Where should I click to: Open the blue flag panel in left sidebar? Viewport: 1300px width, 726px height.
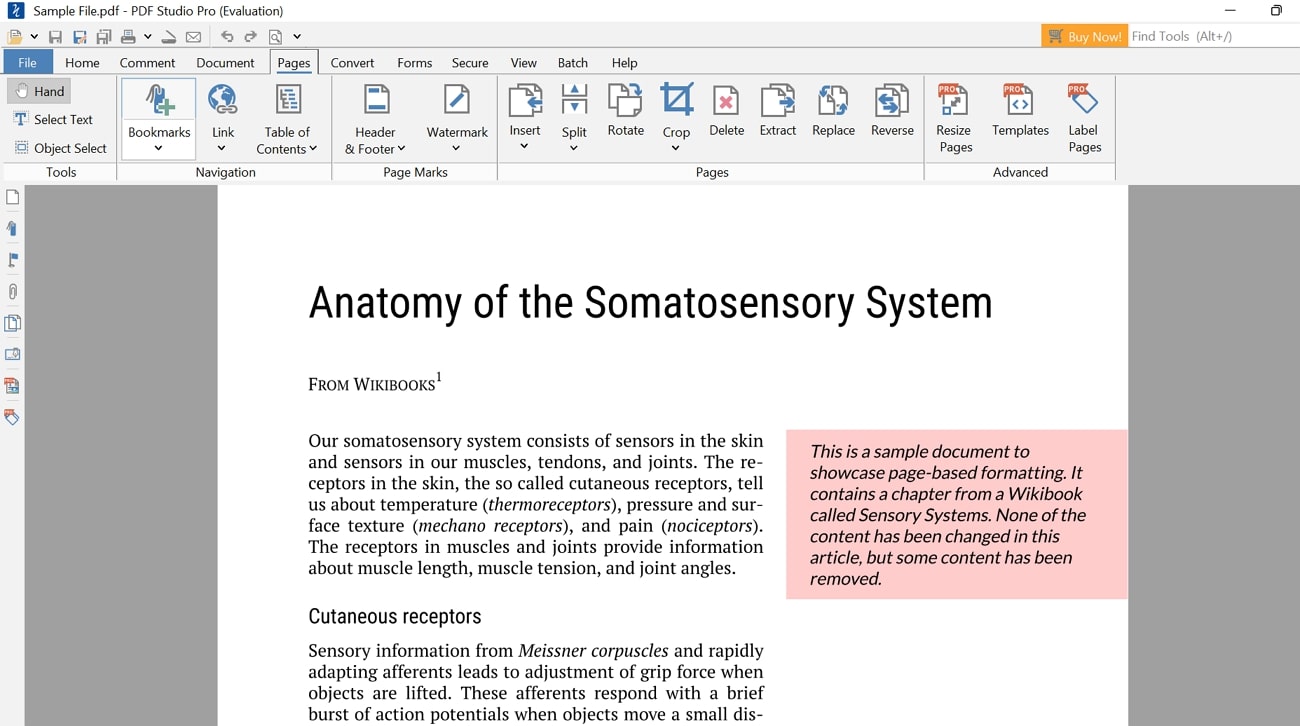(x=12, y=260)
